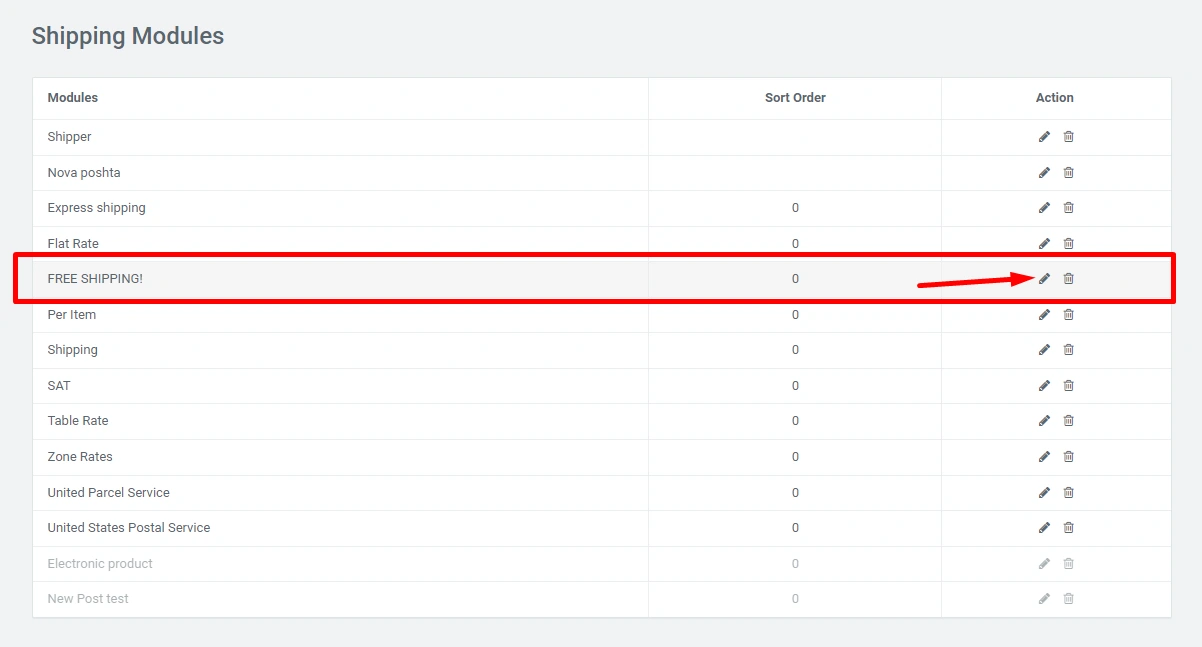
Task: Edit the Shipper module
Action: (x=1044, y=137)
